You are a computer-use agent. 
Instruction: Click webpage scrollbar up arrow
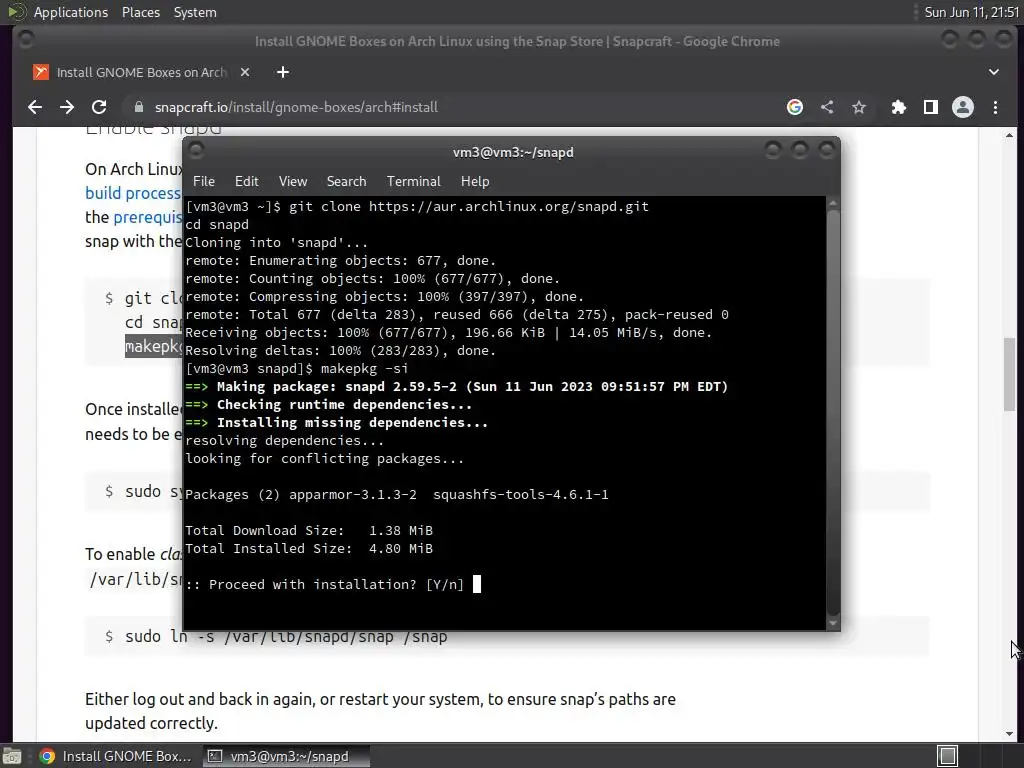[x=1010, y=135]
